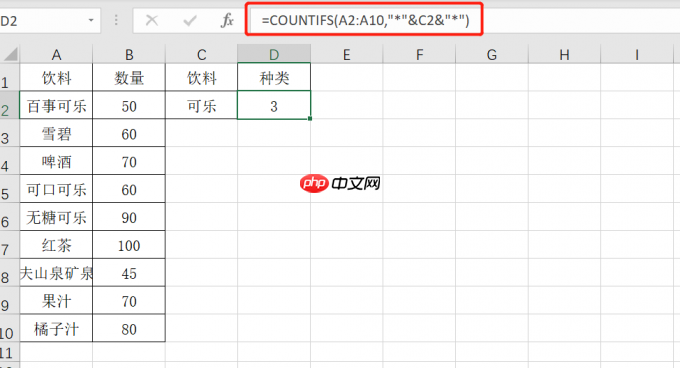Viewport: 680px width, 368px height.
Task: Click cell D1 containing 种类
Action: (x=274, y=78)
